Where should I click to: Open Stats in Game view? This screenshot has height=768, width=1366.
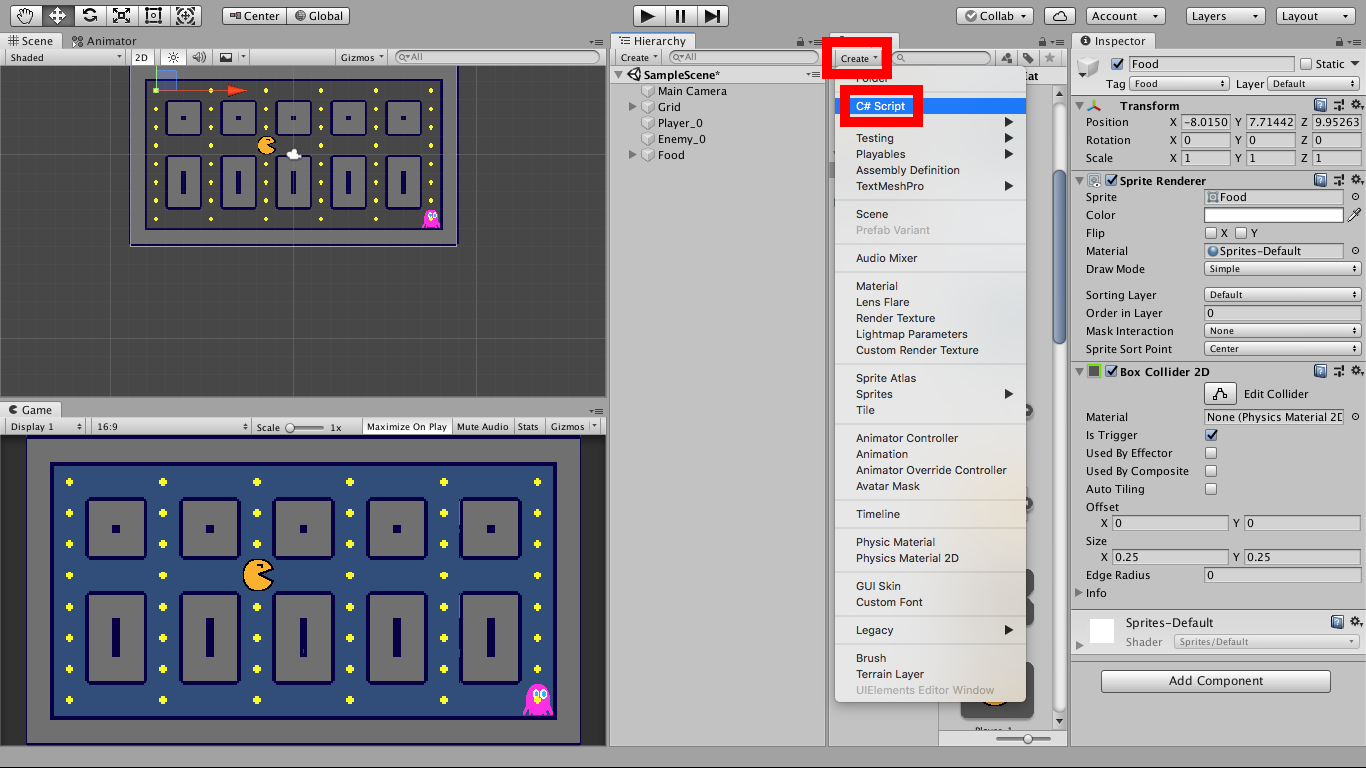[528, 427]
